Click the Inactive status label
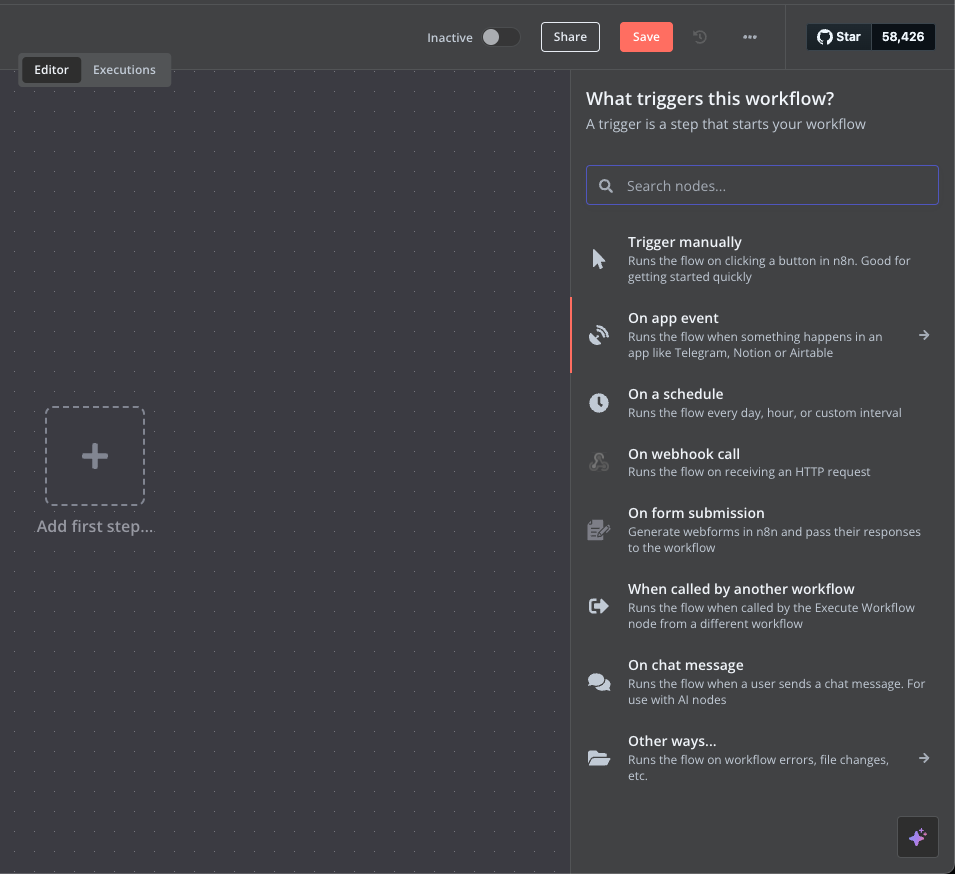 click(449, 38)
